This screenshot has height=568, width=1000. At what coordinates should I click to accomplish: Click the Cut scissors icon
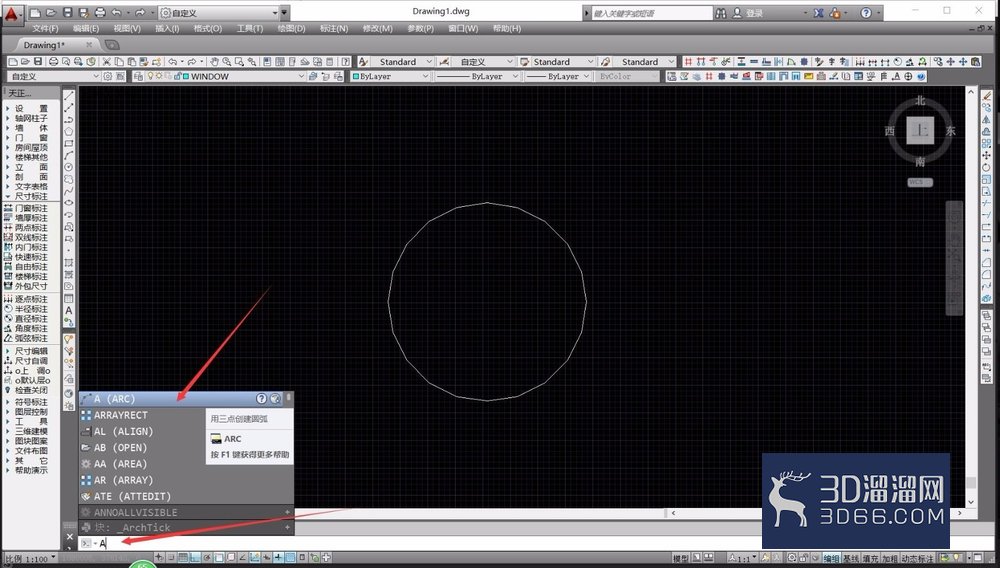tap(107, 62)
